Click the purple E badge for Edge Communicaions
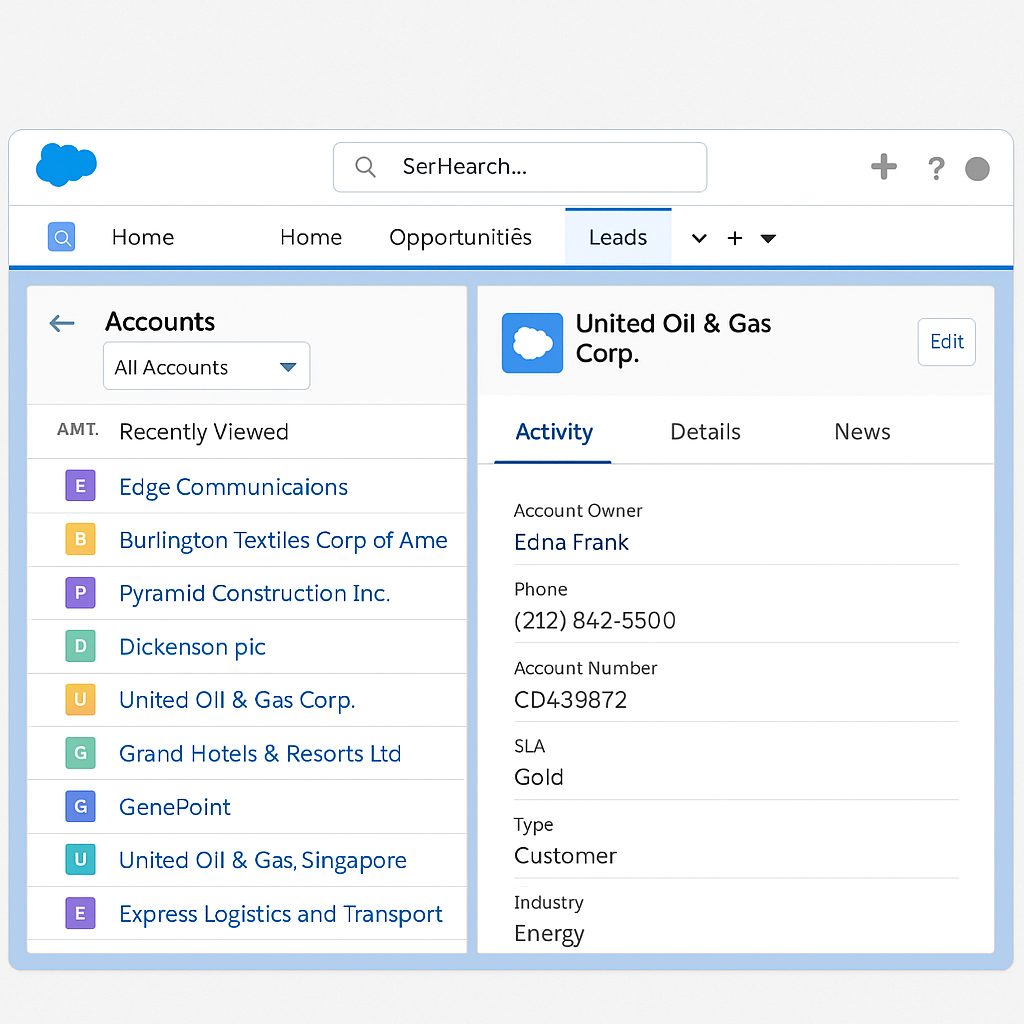Image resolution: width=1024 pixels, height=1024 pixels. [80, 486]
